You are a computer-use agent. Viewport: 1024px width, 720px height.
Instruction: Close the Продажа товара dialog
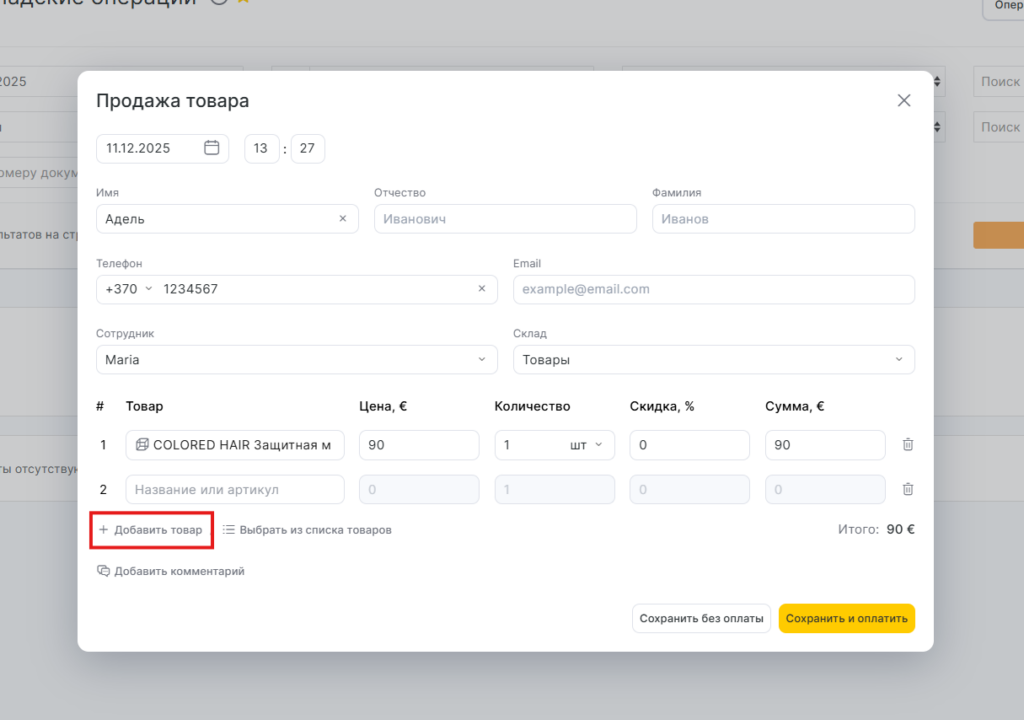pyautogui.click(x=904, y=100)
